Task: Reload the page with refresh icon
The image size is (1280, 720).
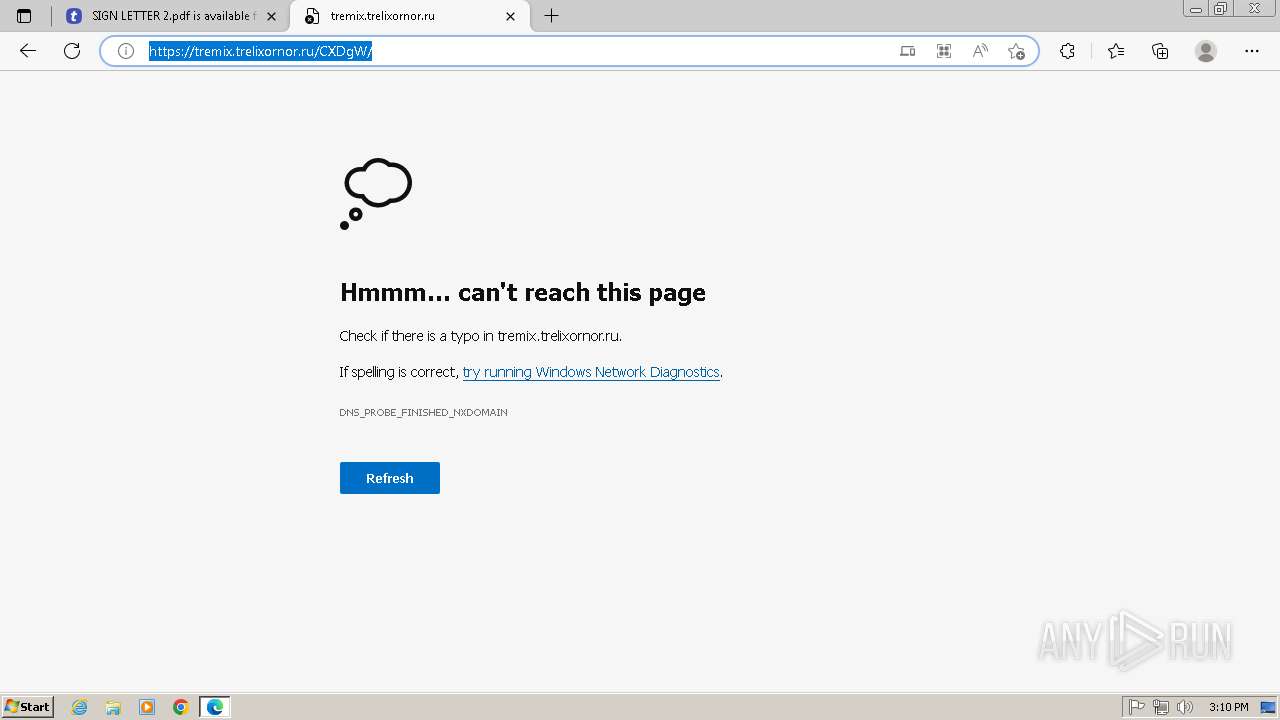Action: point(72,51)
